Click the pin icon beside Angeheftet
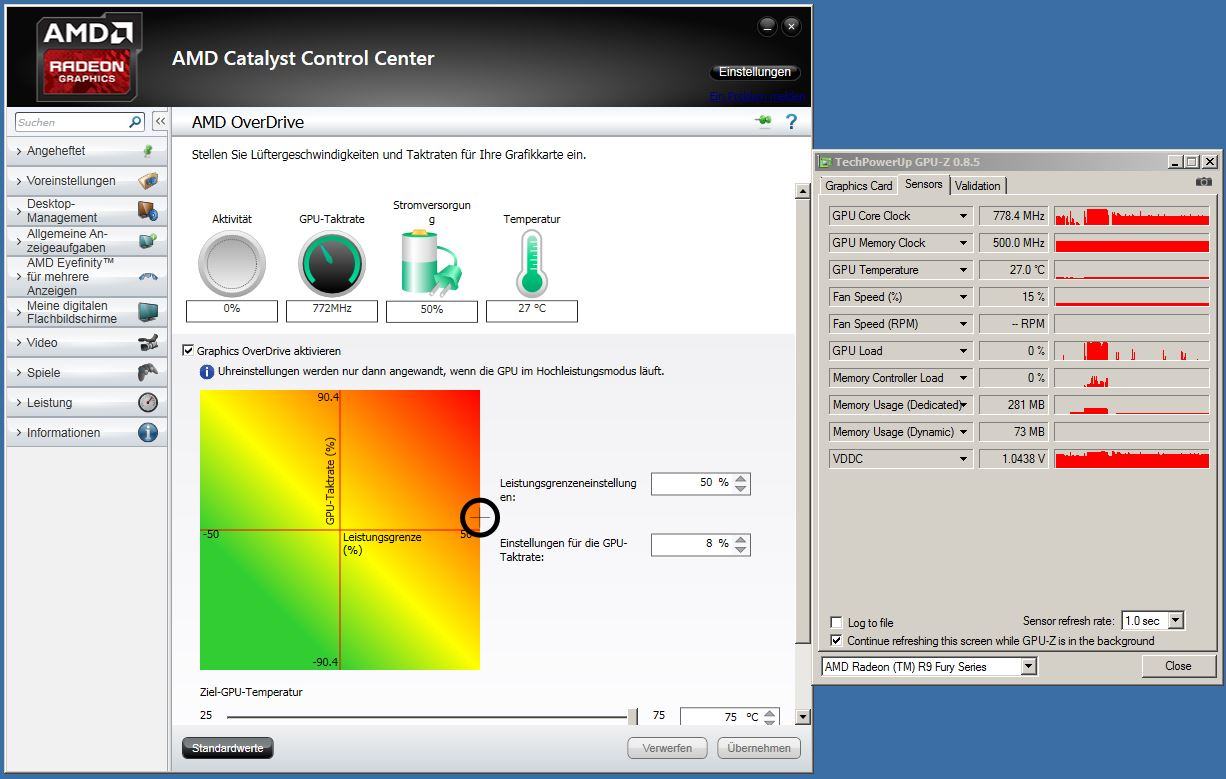 [x=148, y=151]
